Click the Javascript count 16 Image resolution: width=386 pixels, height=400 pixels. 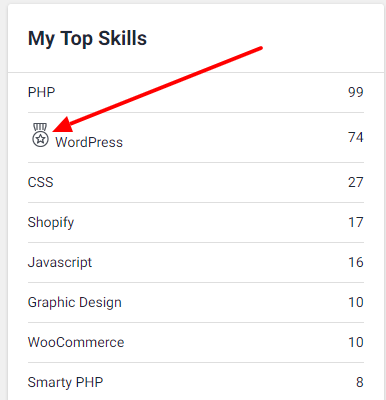(x=356, y=262)
